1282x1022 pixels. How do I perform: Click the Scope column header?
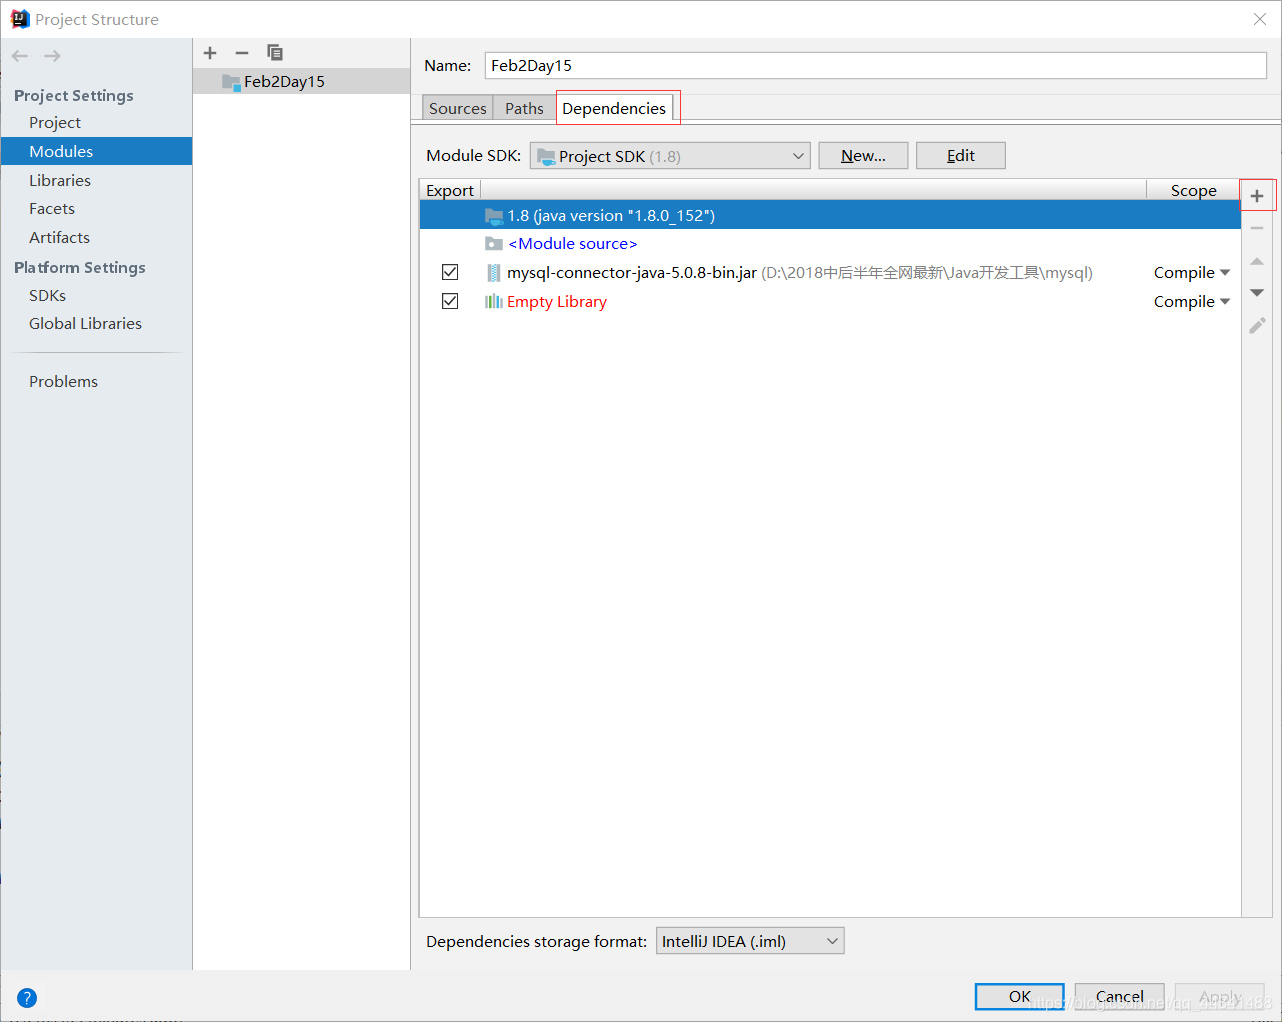(x=1193, y=190)
